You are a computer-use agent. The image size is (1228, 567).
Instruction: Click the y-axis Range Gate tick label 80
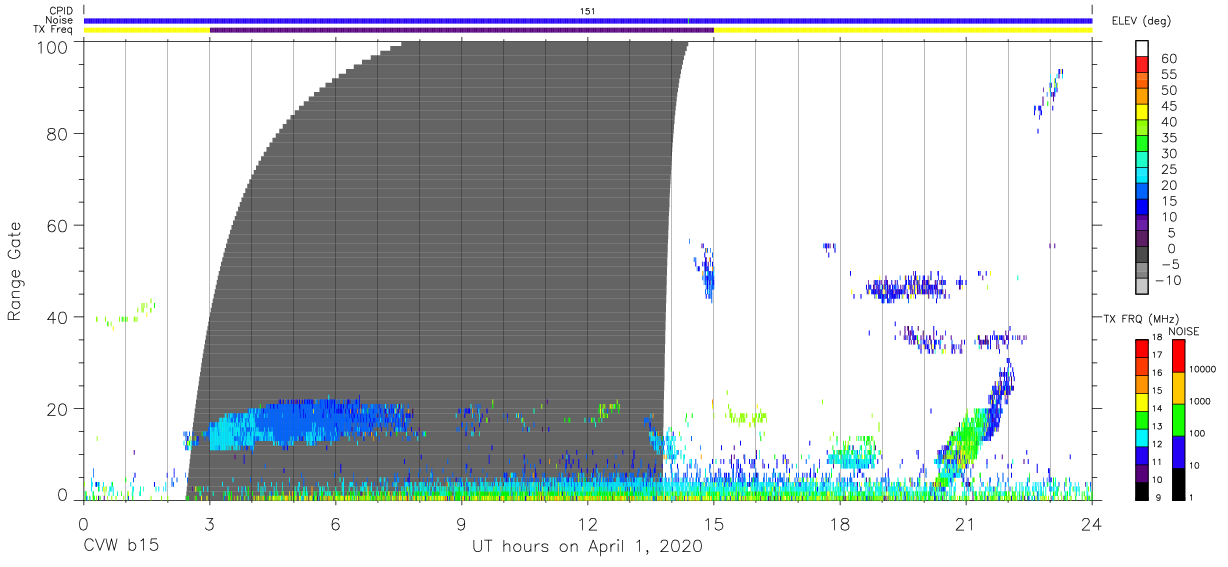point(58,134)
